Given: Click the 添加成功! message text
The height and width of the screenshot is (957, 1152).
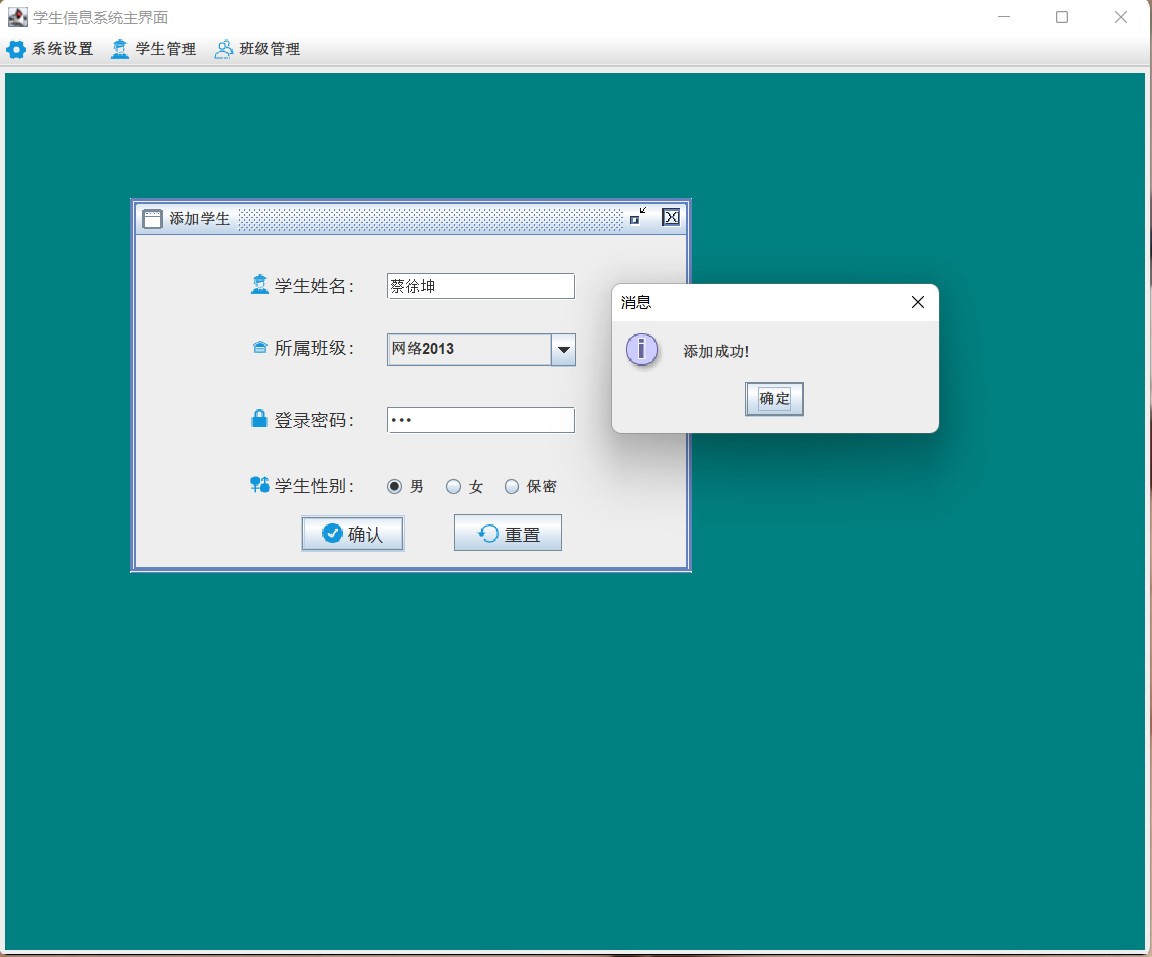Looking at the screenshot, I should pyautogui.click(x=716, y=351).
